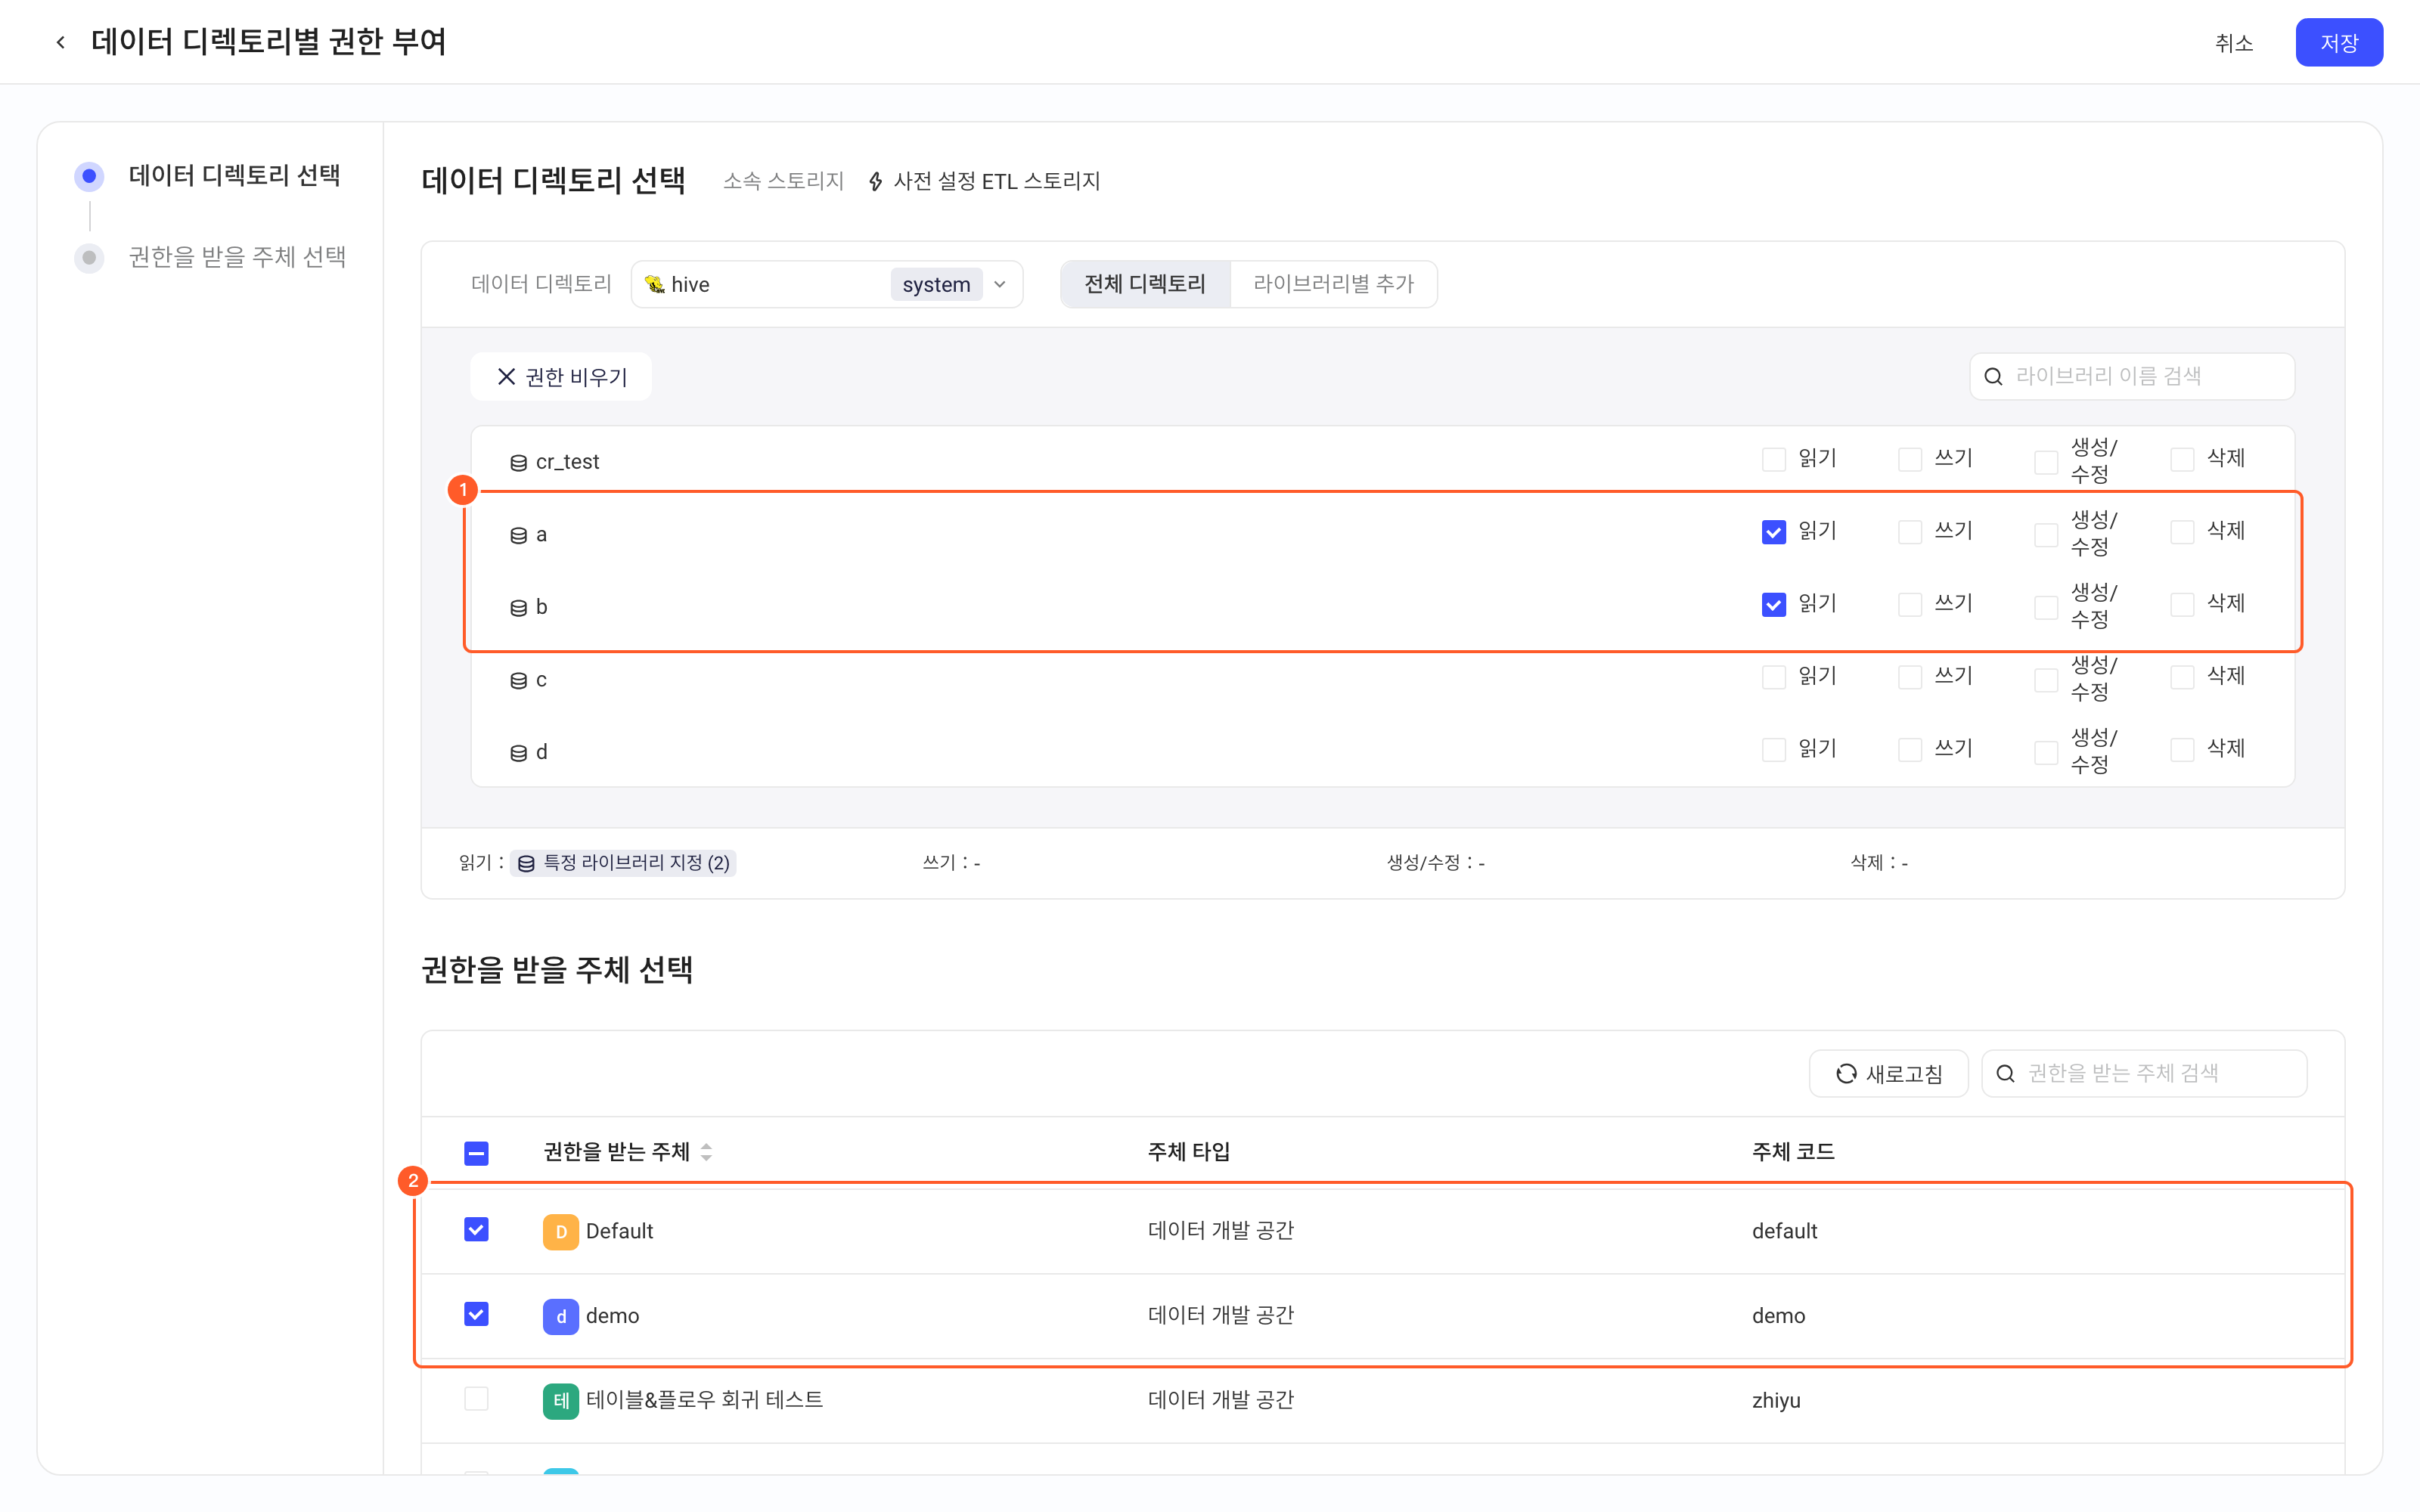This screenshot has width=2420, height=1512.
Task: Uncheck 읽기 for library a
Action: tap(1773, 532)
